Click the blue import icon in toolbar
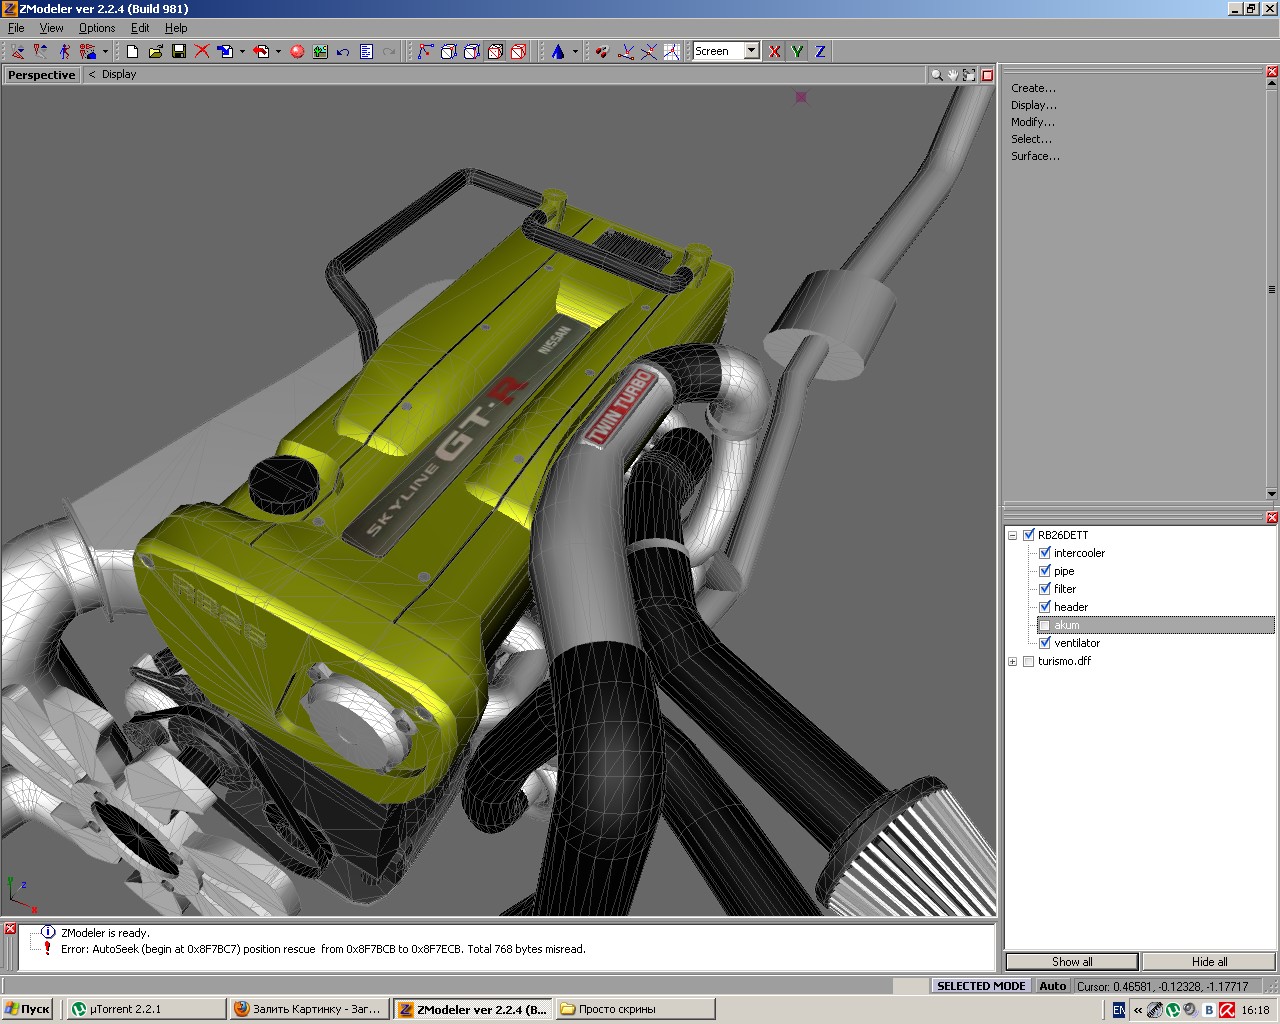 pyautogui.click(x=225, y=51)
